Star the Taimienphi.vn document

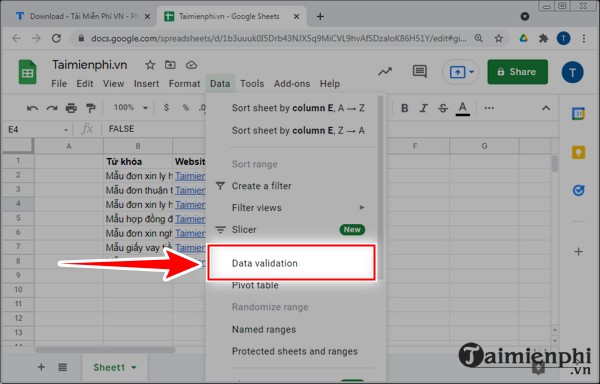click(150, 65)
